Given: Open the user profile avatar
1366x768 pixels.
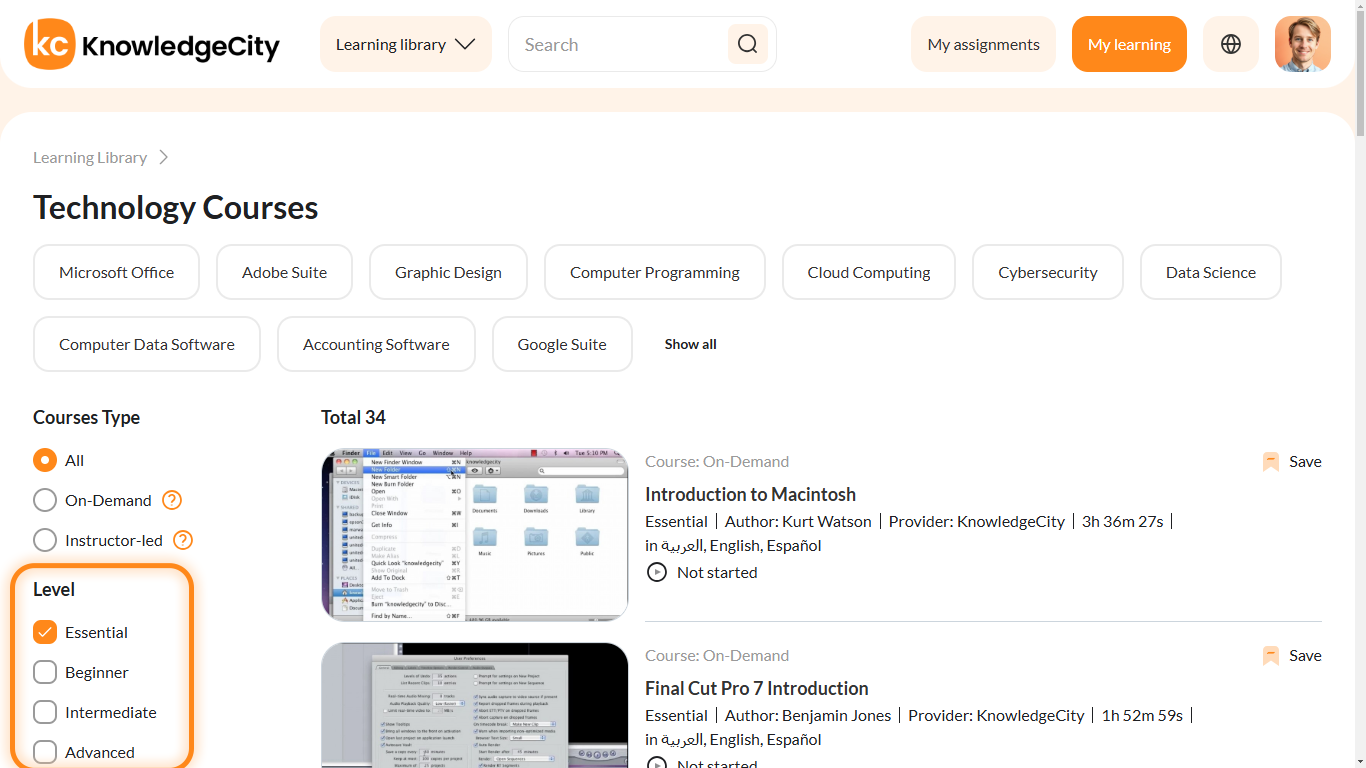Looking at the screenshot, I should point(1303,44).
